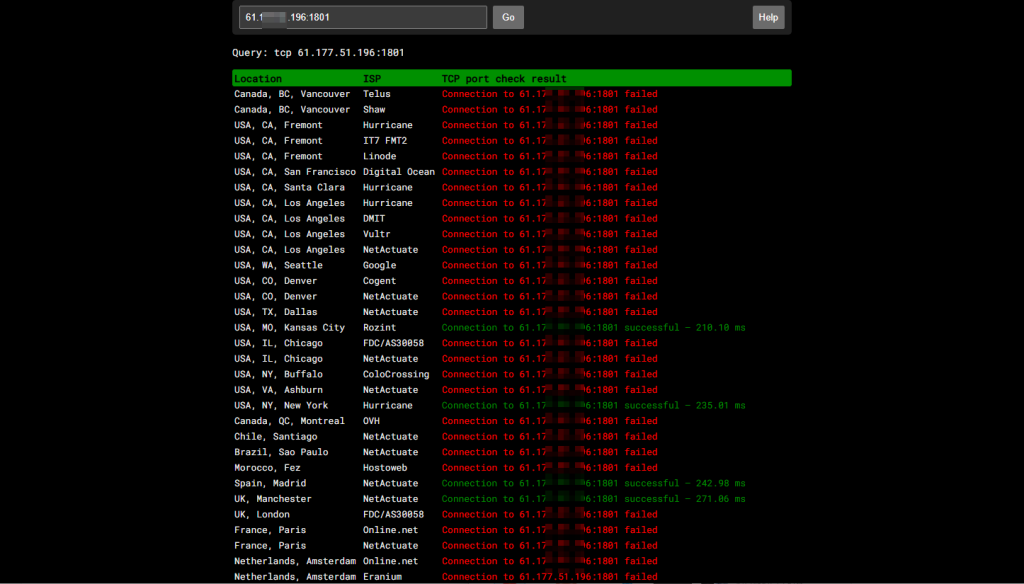1024x584 pixels.
Task: Click the Location column header
Action: (258, 78)
